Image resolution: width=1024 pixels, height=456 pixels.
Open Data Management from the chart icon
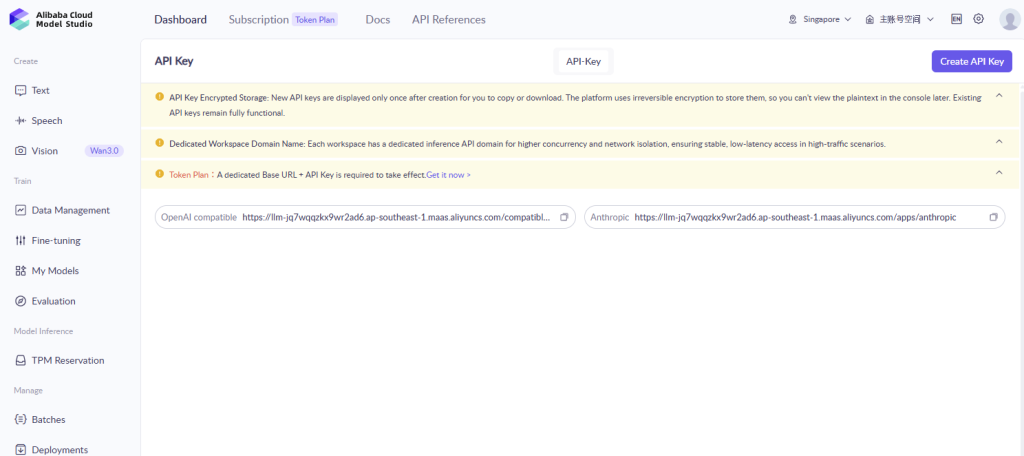point(20,210)
